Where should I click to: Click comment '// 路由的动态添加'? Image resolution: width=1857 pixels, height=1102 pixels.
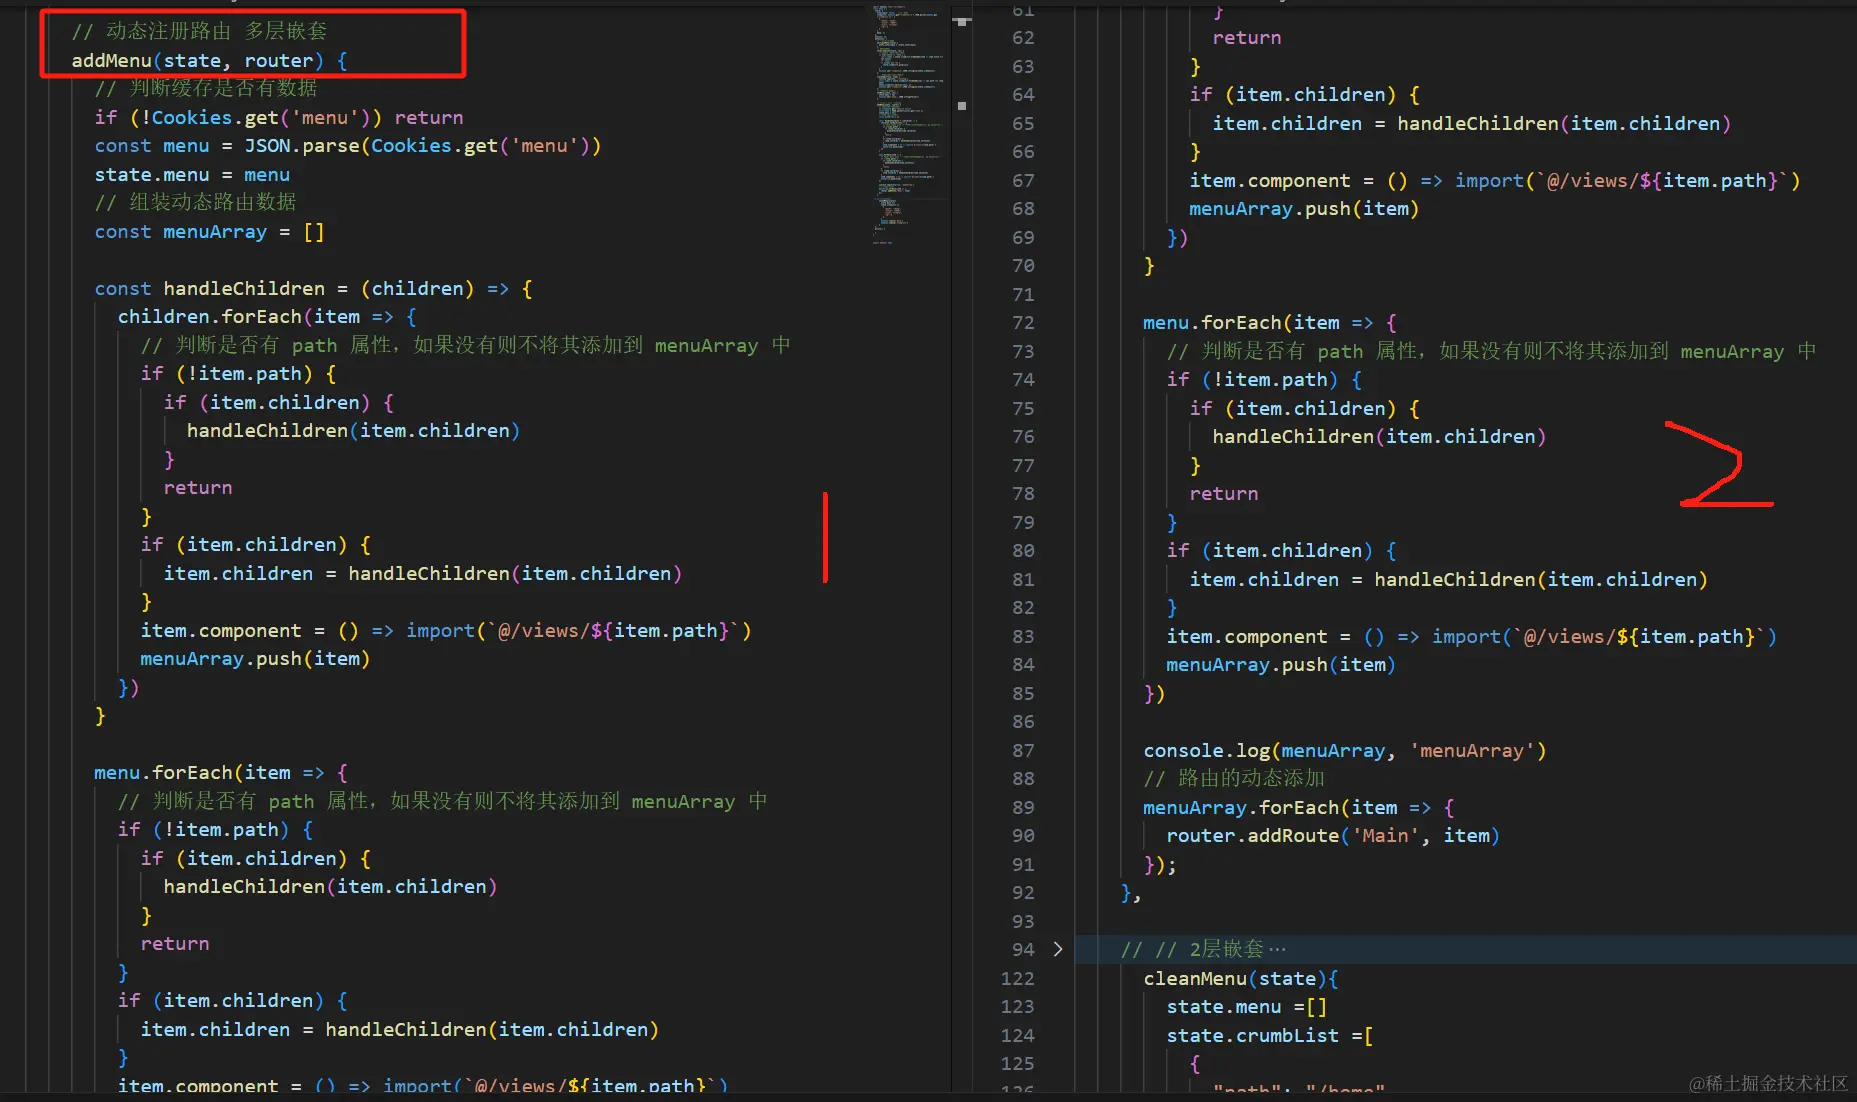[1234, 779]
